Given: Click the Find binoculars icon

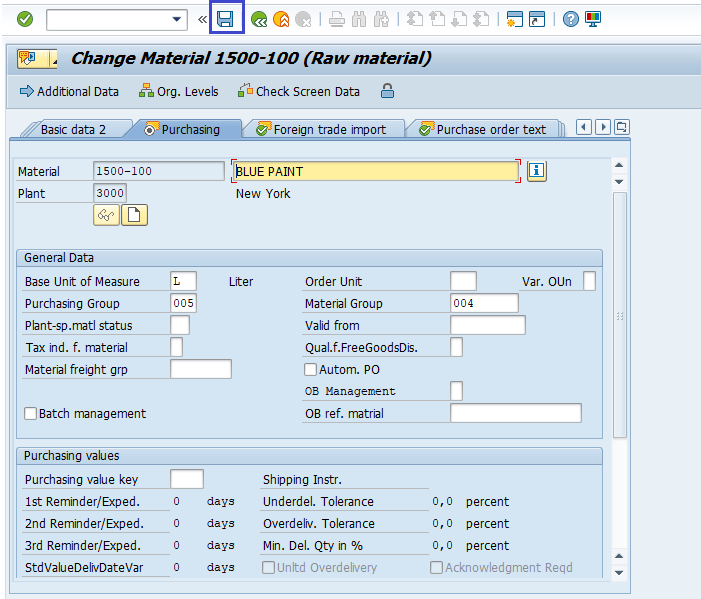Looking at the screenshot, I should click(x=359, y=19).
